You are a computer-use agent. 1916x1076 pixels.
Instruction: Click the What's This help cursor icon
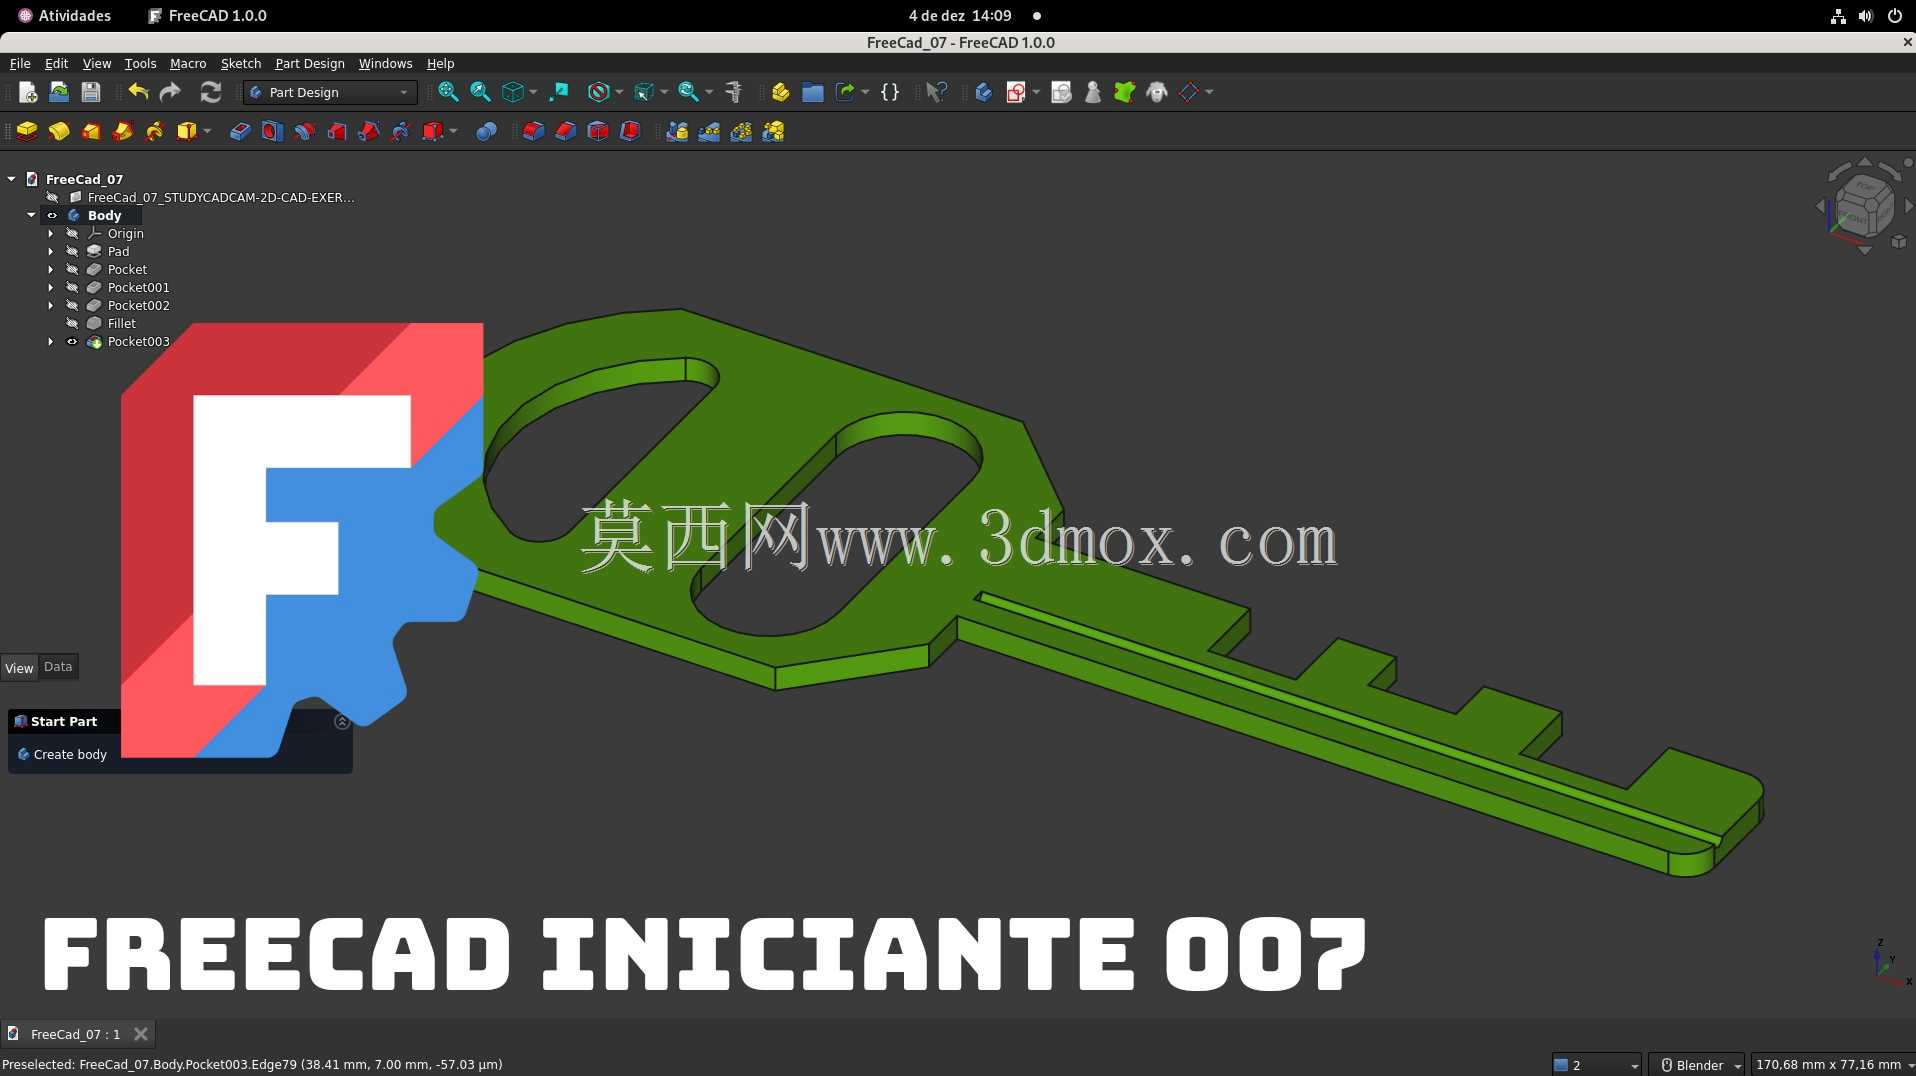coord(936,92)
